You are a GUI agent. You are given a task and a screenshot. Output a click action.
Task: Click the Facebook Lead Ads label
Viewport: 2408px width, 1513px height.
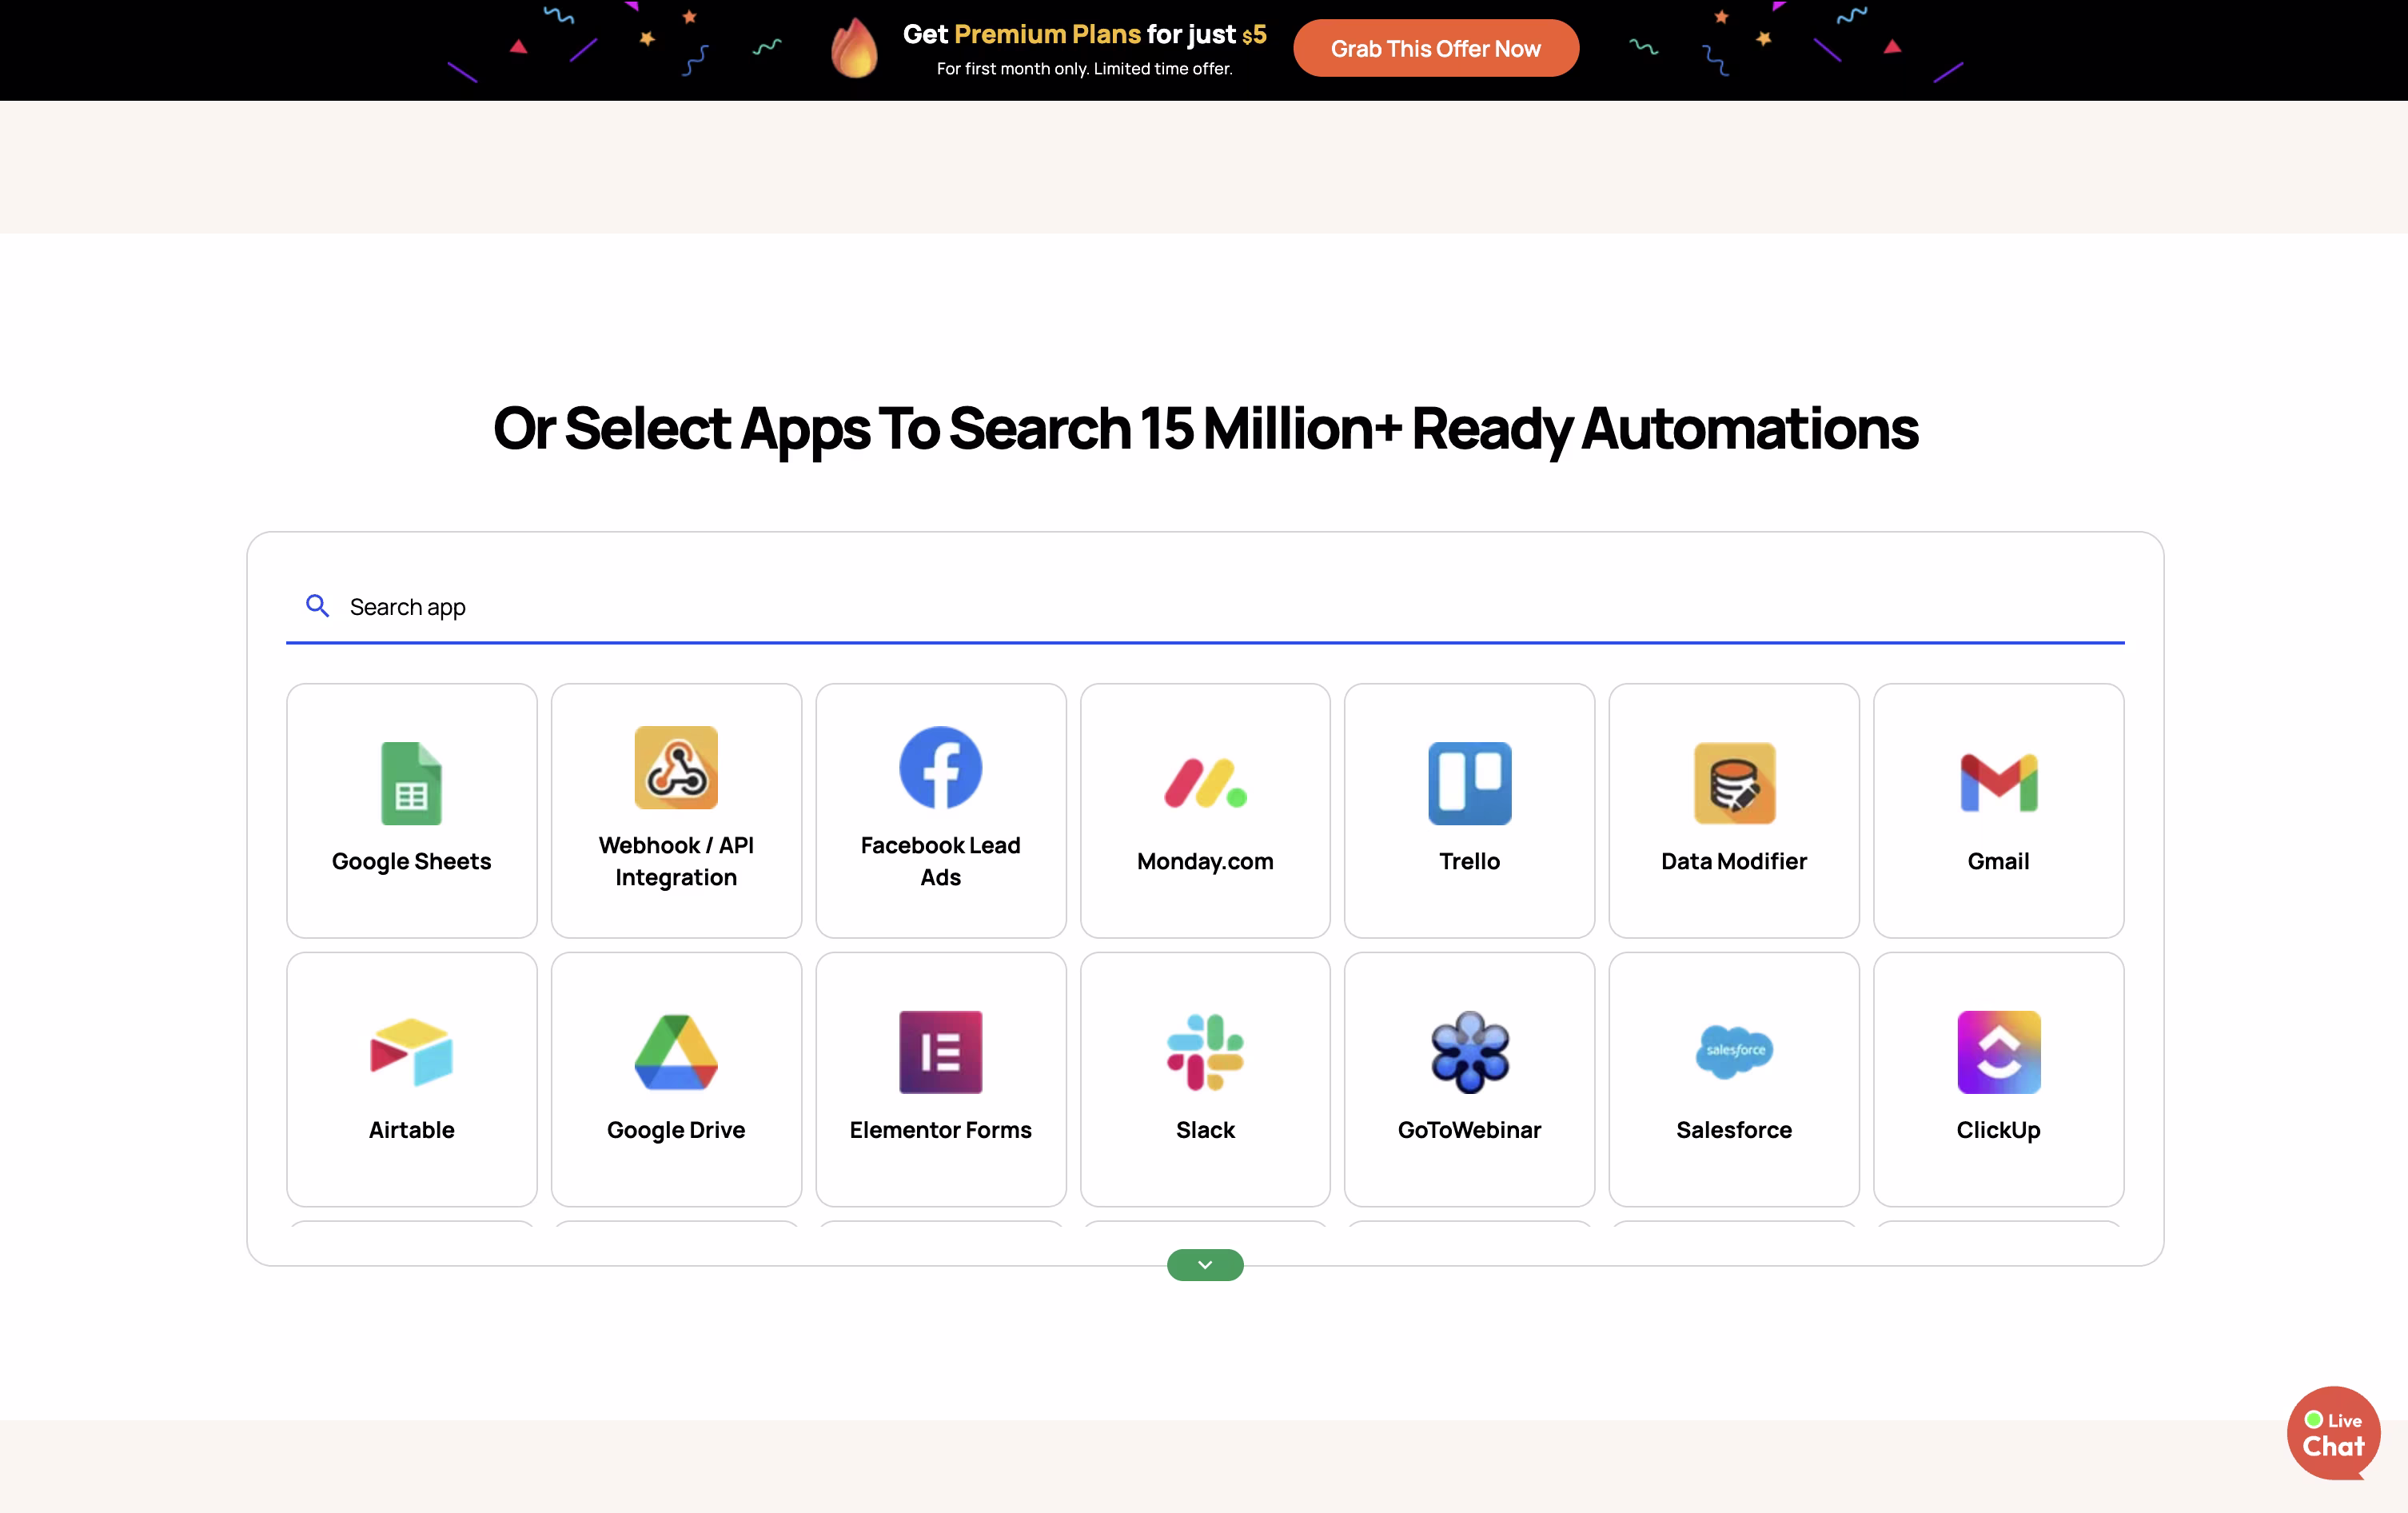point(940,861)
